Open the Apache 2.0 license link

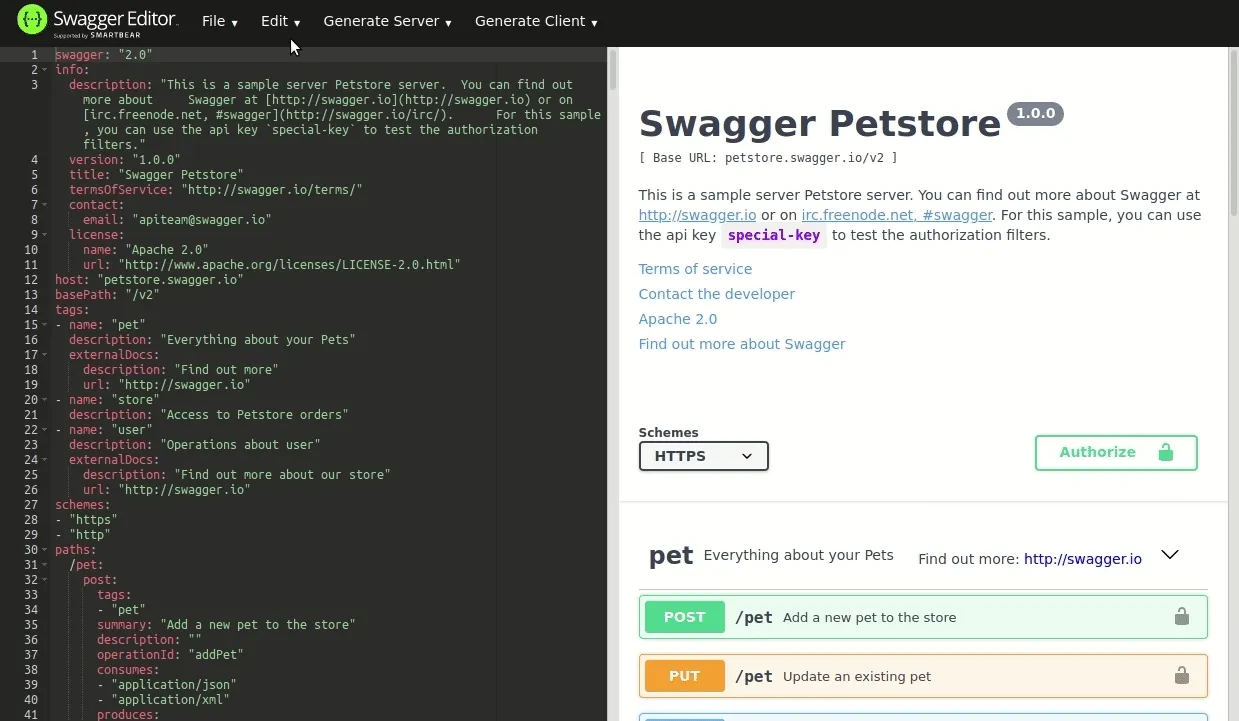pyautogui.click(x=677, y=318)
